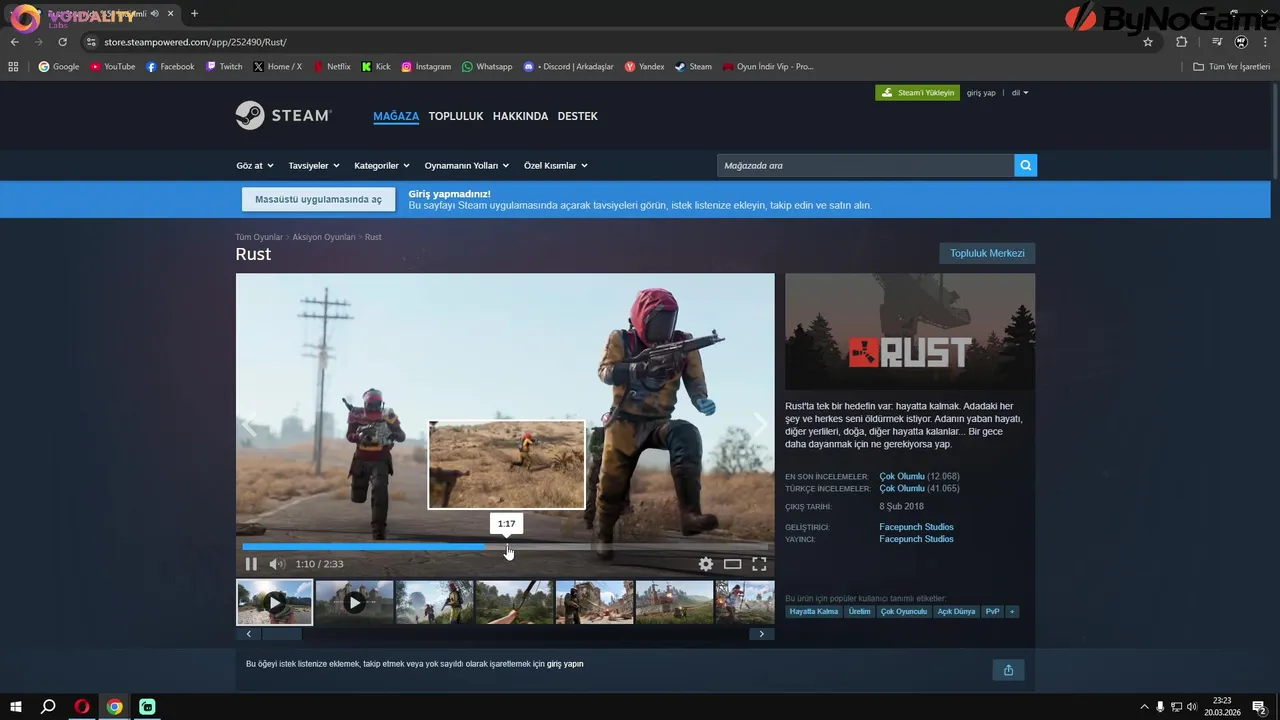Open Opera browser from taskbar
The height and width of the screenshot is (720, 1280).
[82, 707]
